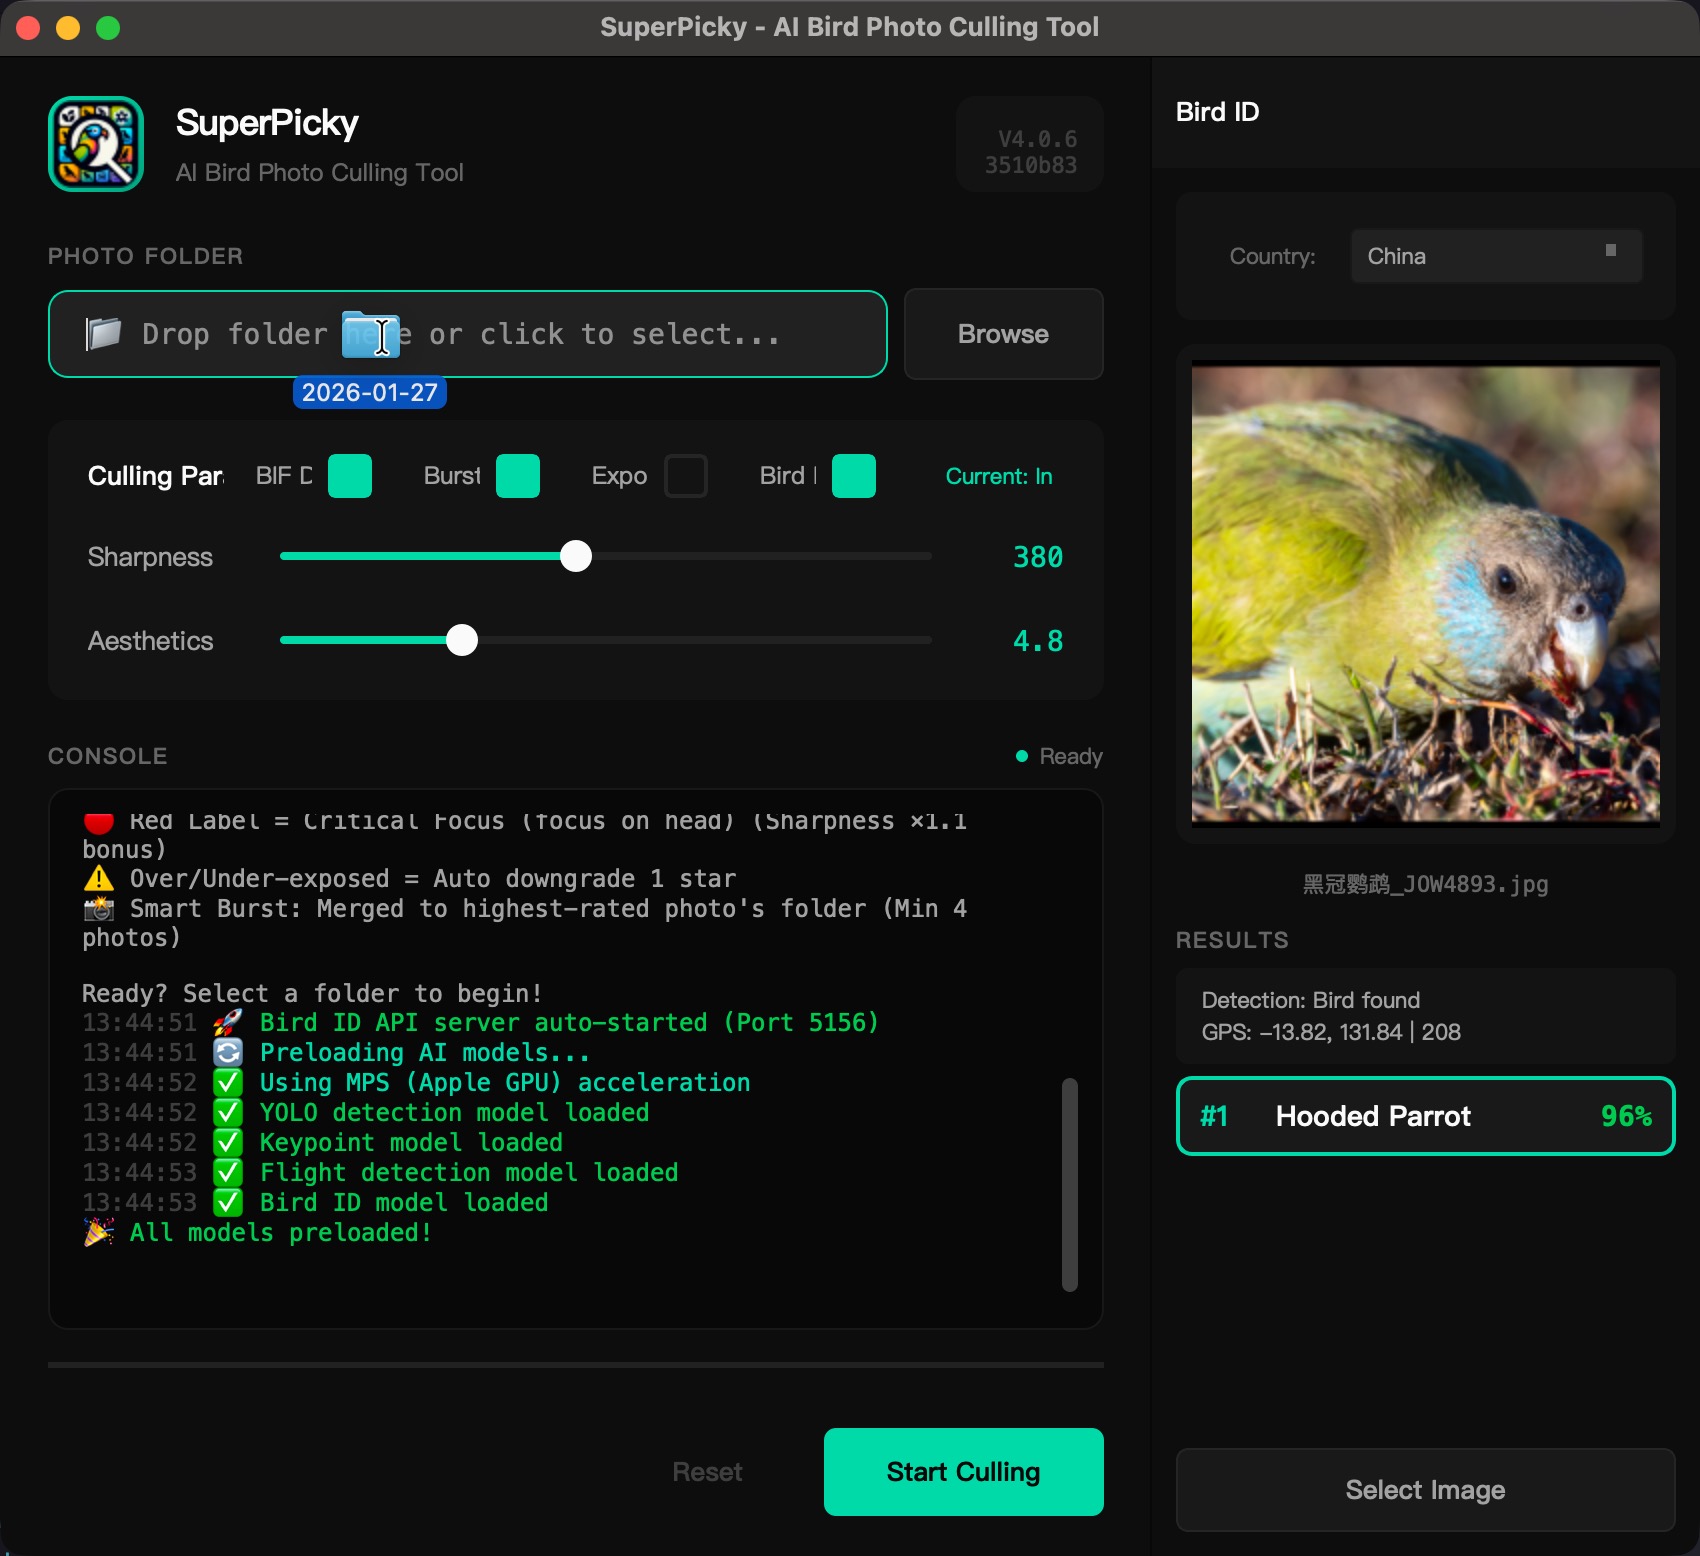Viewport: 1700px width, 1556px height.
Task: Click the rocket icon next to Bird ID API message
Action: coord(226,1022)
